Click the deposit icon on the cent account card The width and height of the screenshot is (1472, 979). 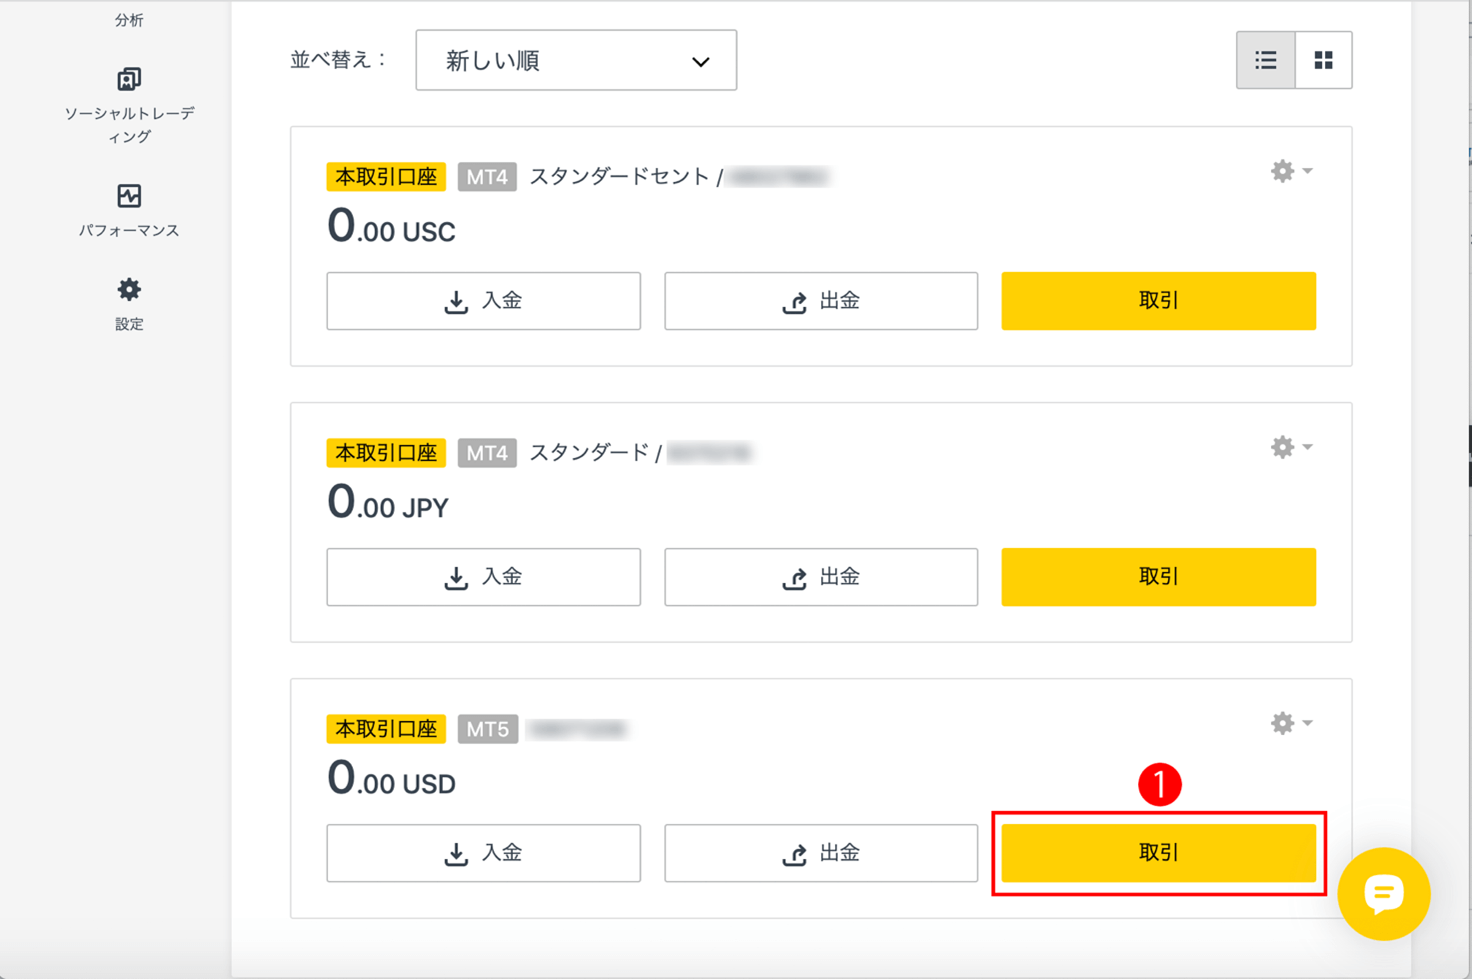pyautogui.click(x=457, y=300)
